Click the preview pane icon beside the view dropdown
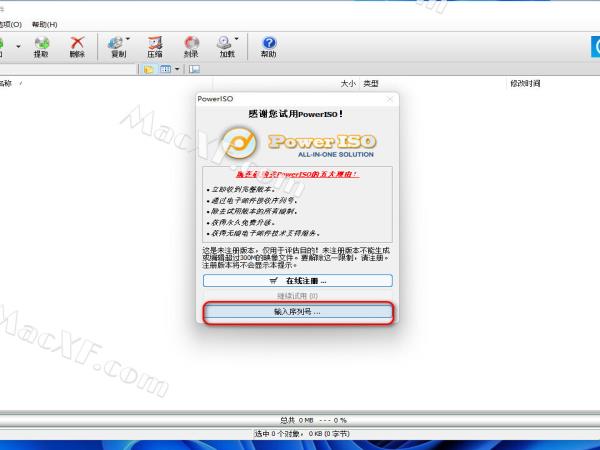Viewport: 600px width, 450px height. pos(194,69)
